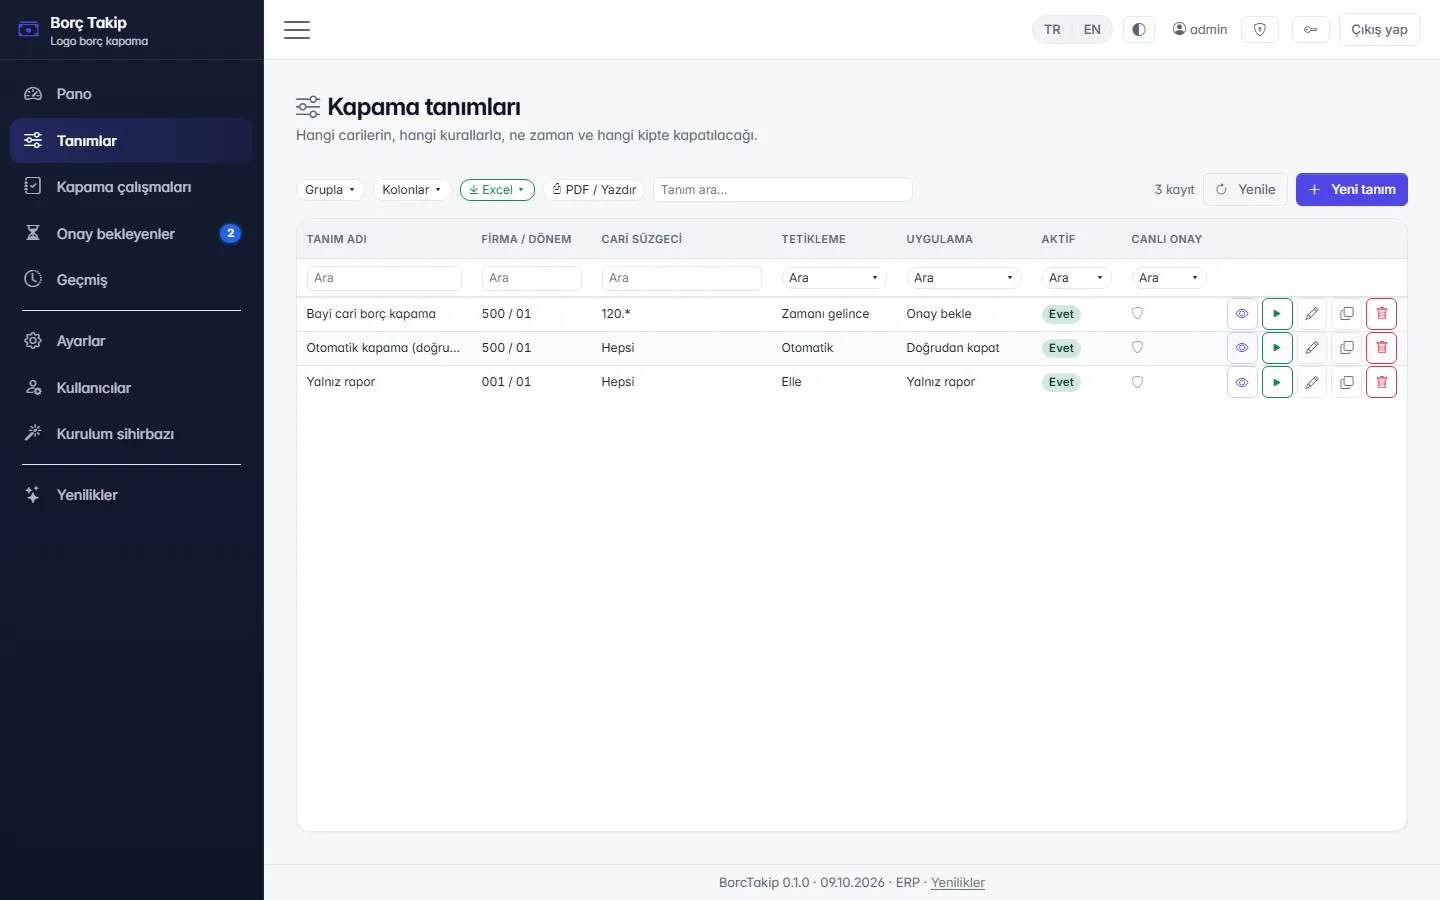Image resolution: width=1440 pixels, height=900 pixels.
Task: Click the Yenile refresh button
Action: coord(1245,190)
